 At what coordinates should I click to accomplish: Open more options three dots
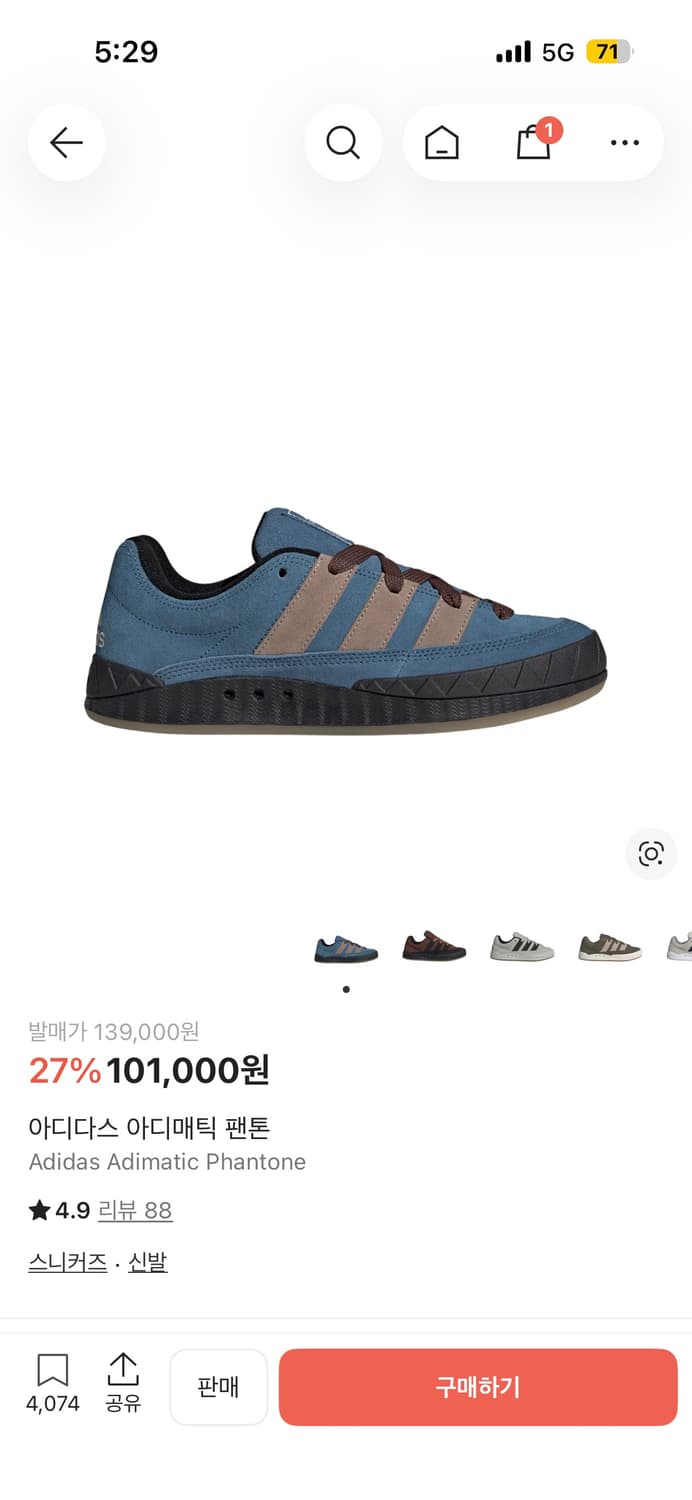pos(625,143)
